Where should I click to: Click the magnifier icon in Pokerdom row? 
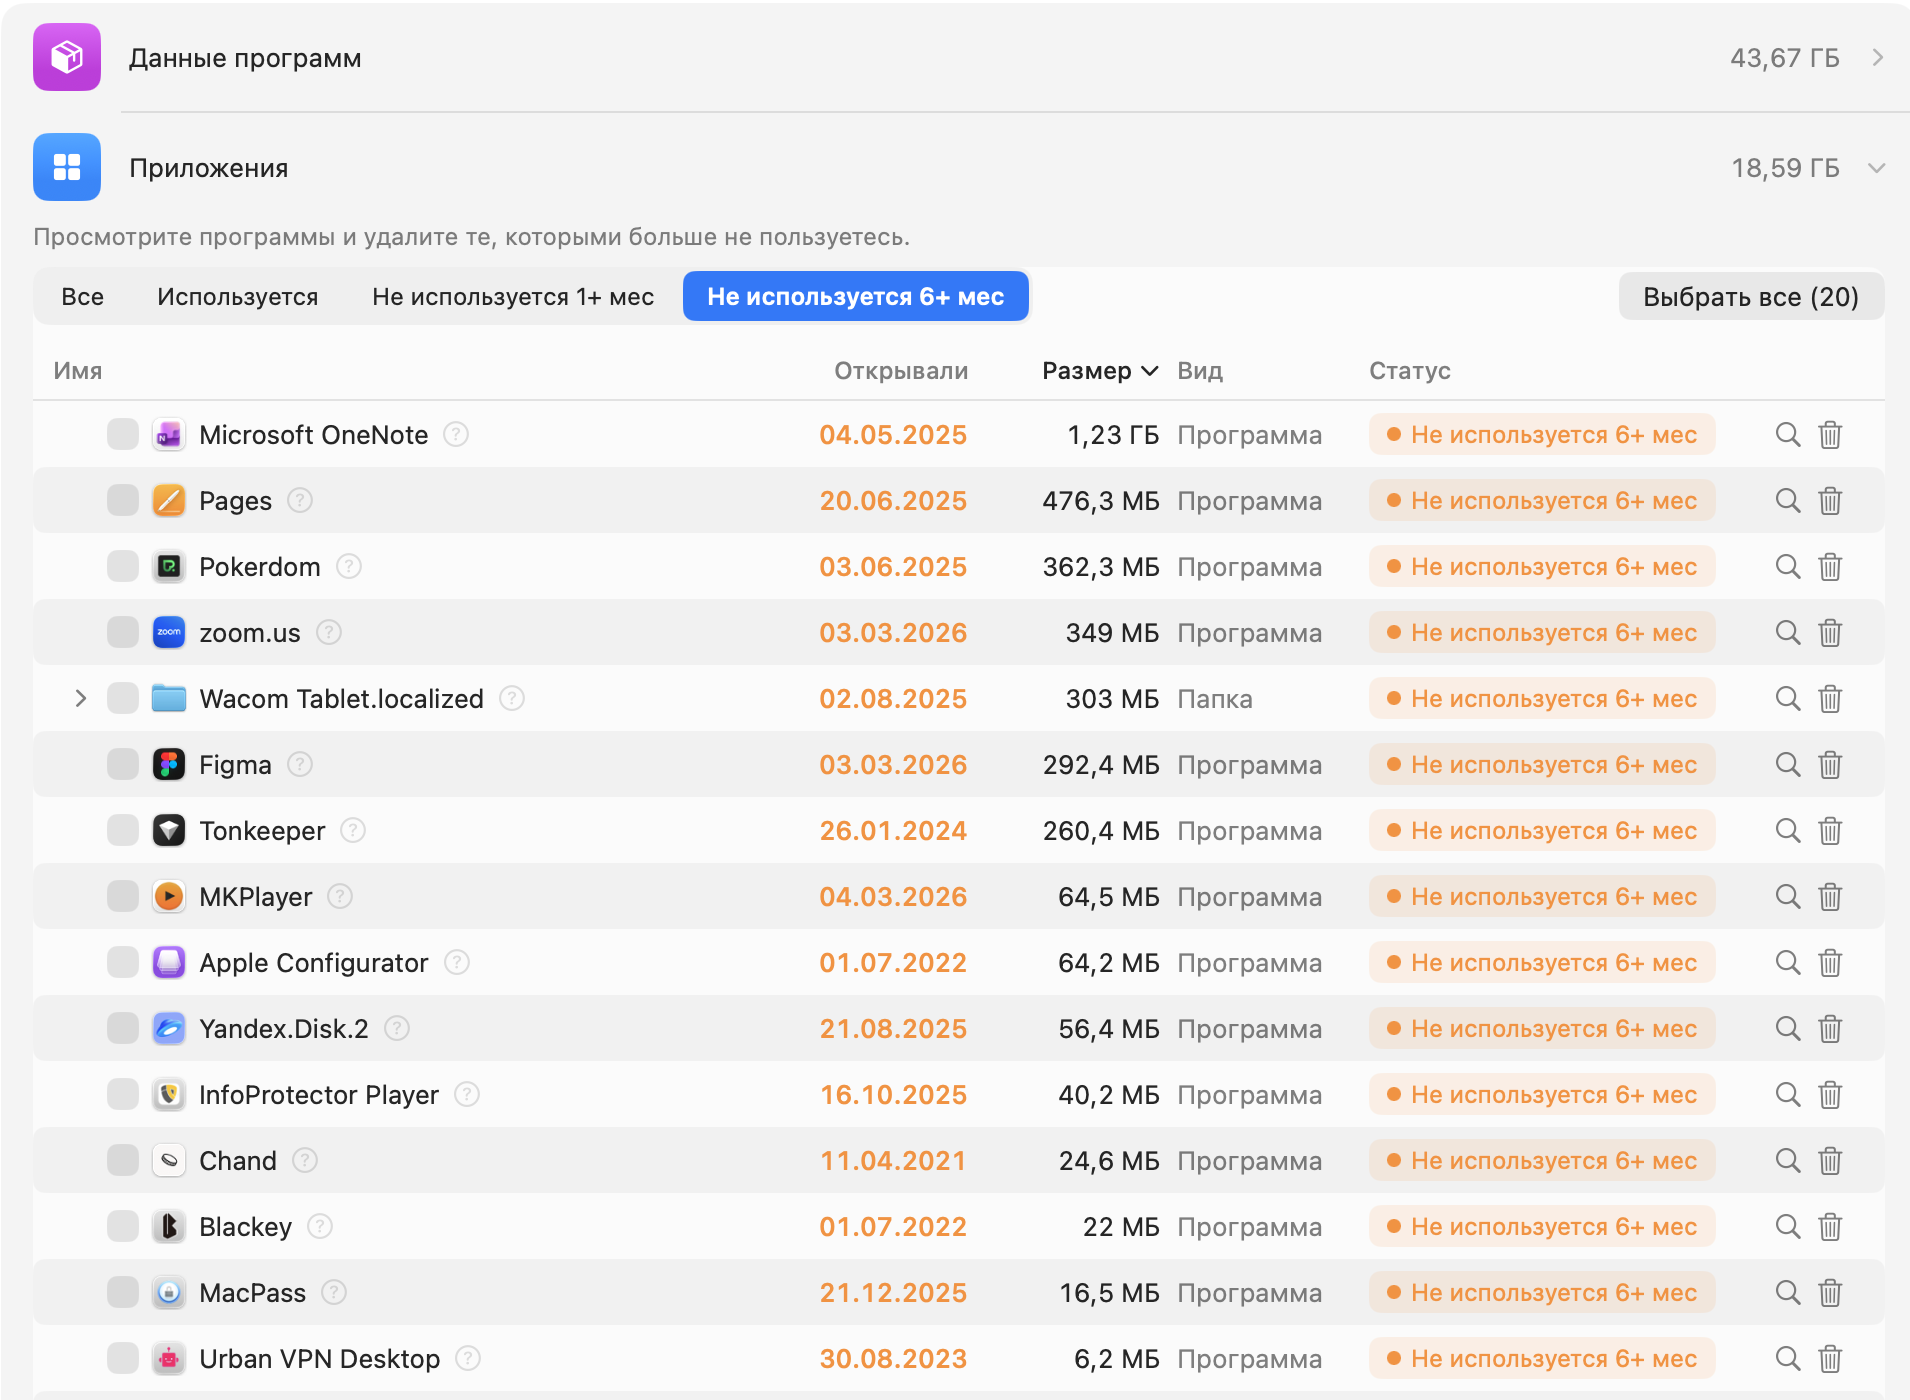(x=1788, y=567)
